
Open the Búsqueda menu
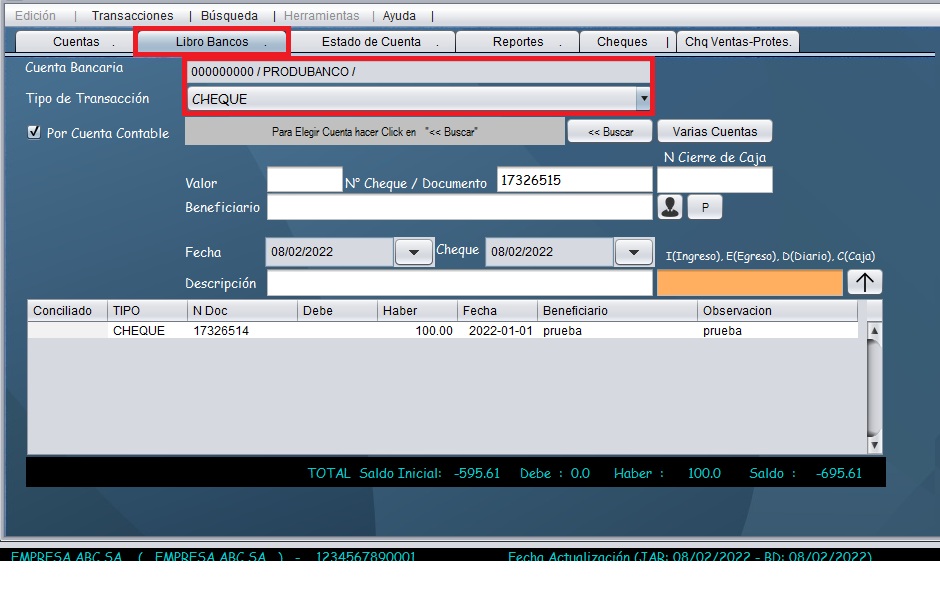pos(229,16)
